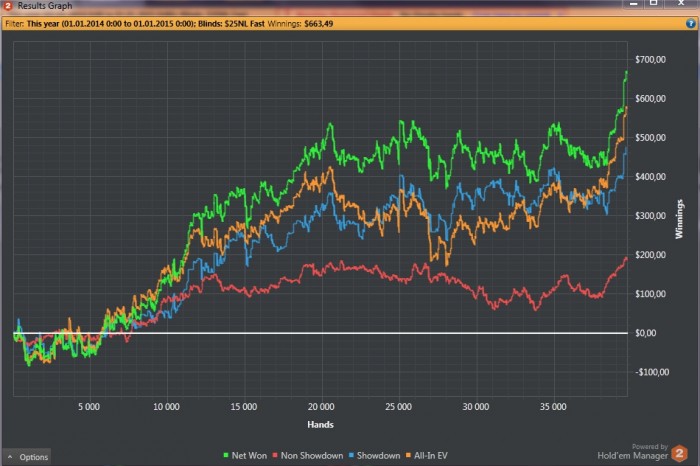Click the 10 000 hands axis label
The image size is (700, 466).
pos(166,407)
